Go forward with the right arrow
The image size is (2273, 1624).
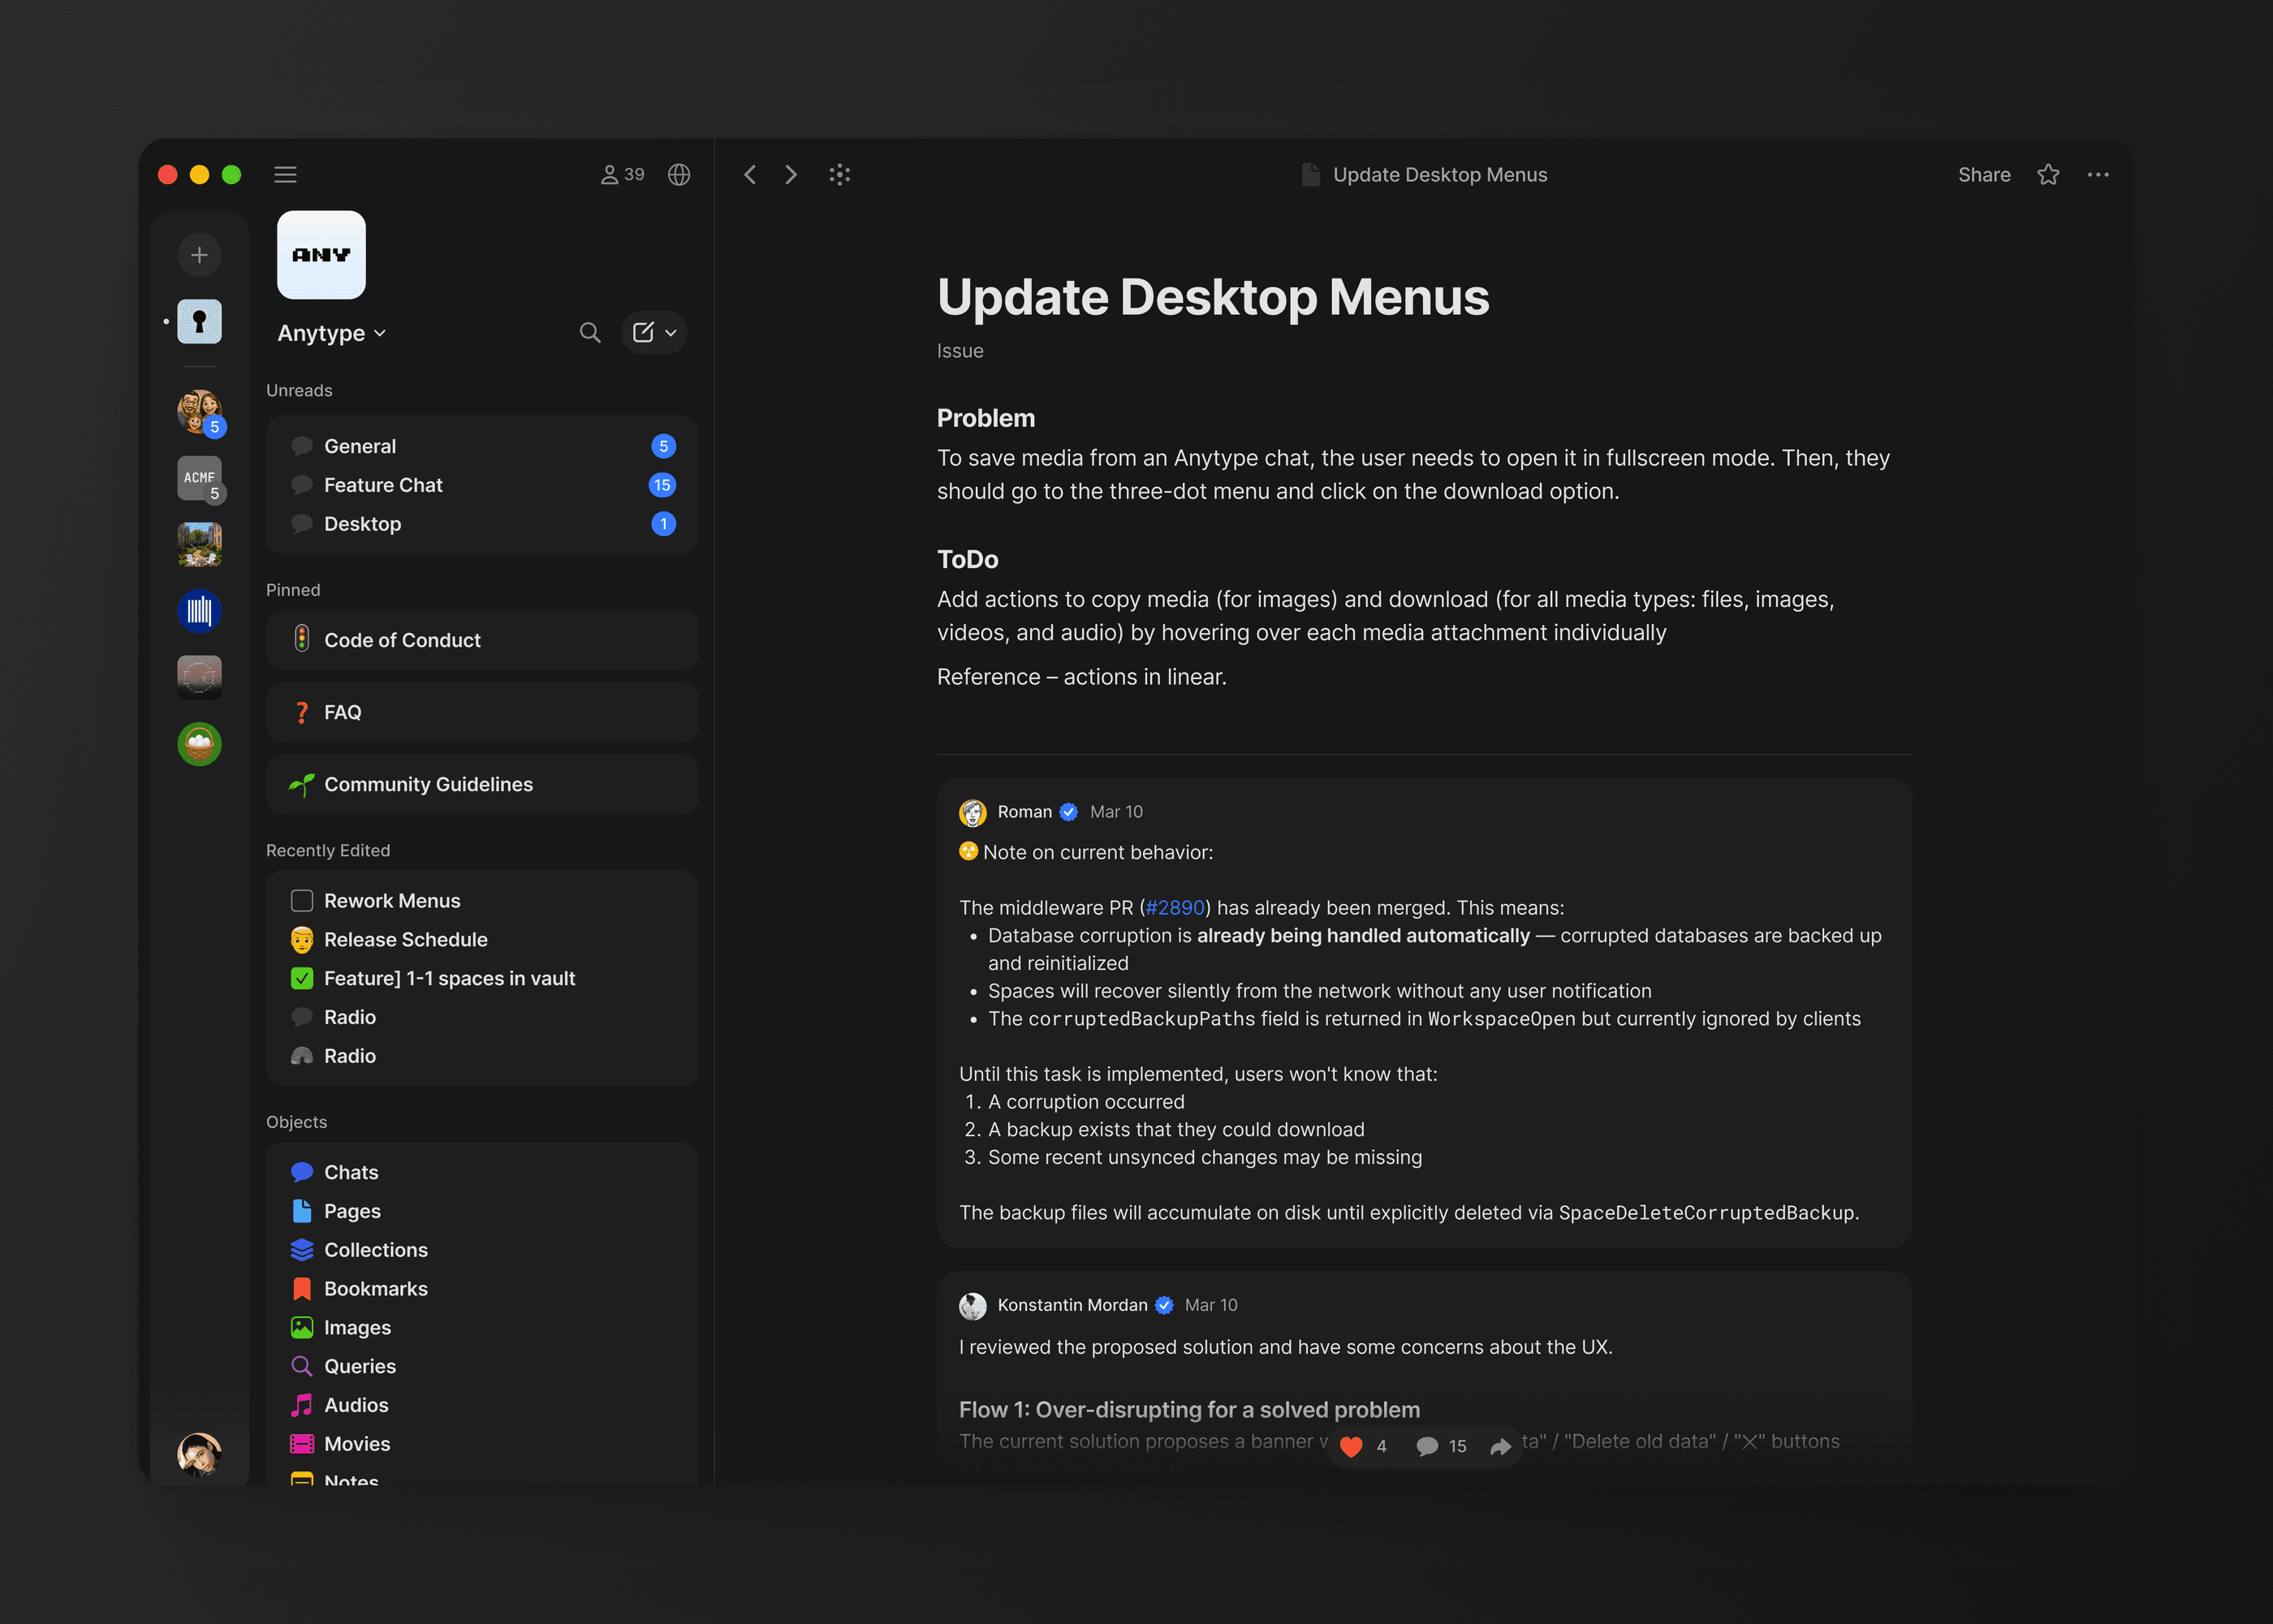(791, 175)
